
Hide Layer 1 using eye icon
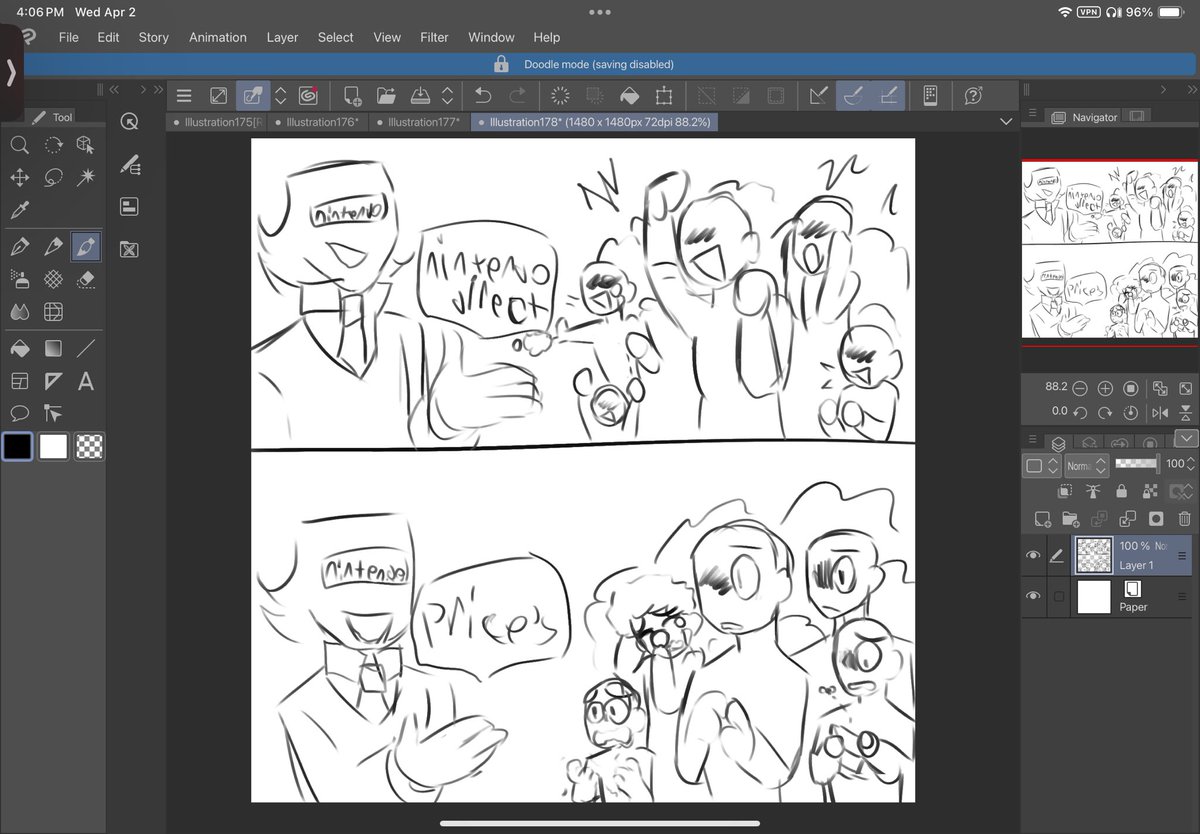point(1033,556)
